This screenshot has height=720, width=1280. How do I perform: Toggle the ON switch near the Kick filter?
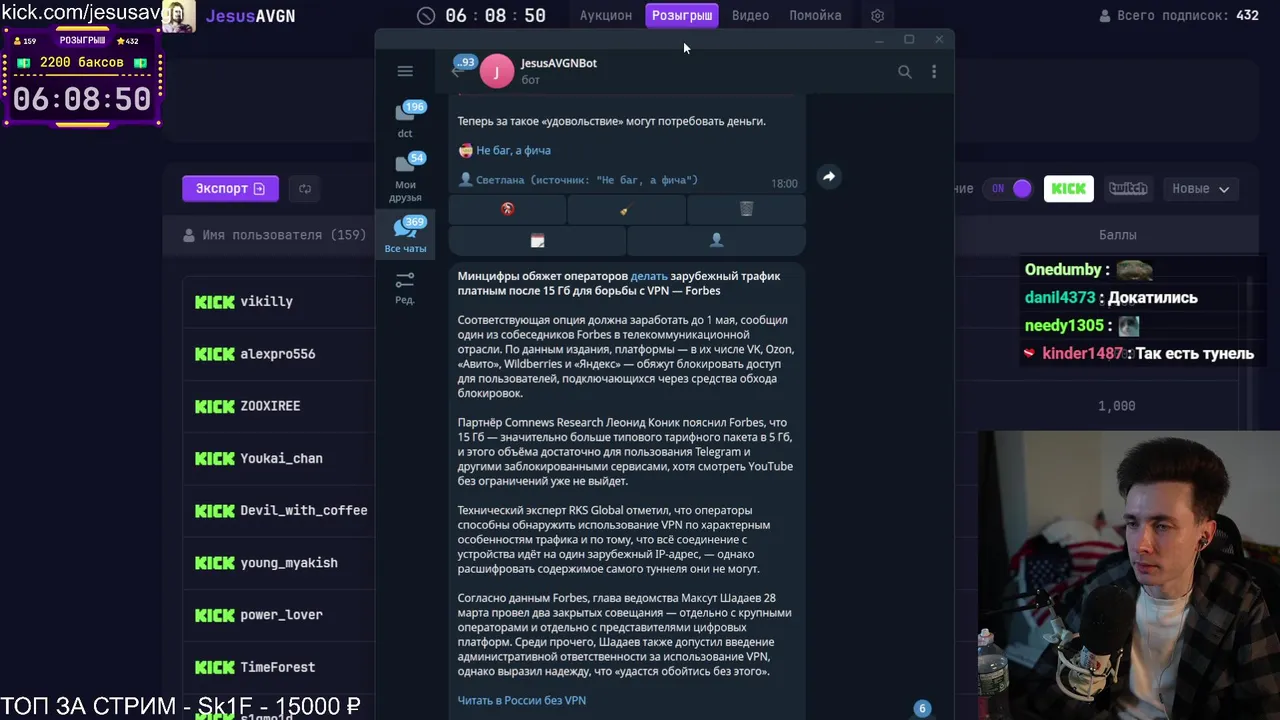tap(1007, 188)
